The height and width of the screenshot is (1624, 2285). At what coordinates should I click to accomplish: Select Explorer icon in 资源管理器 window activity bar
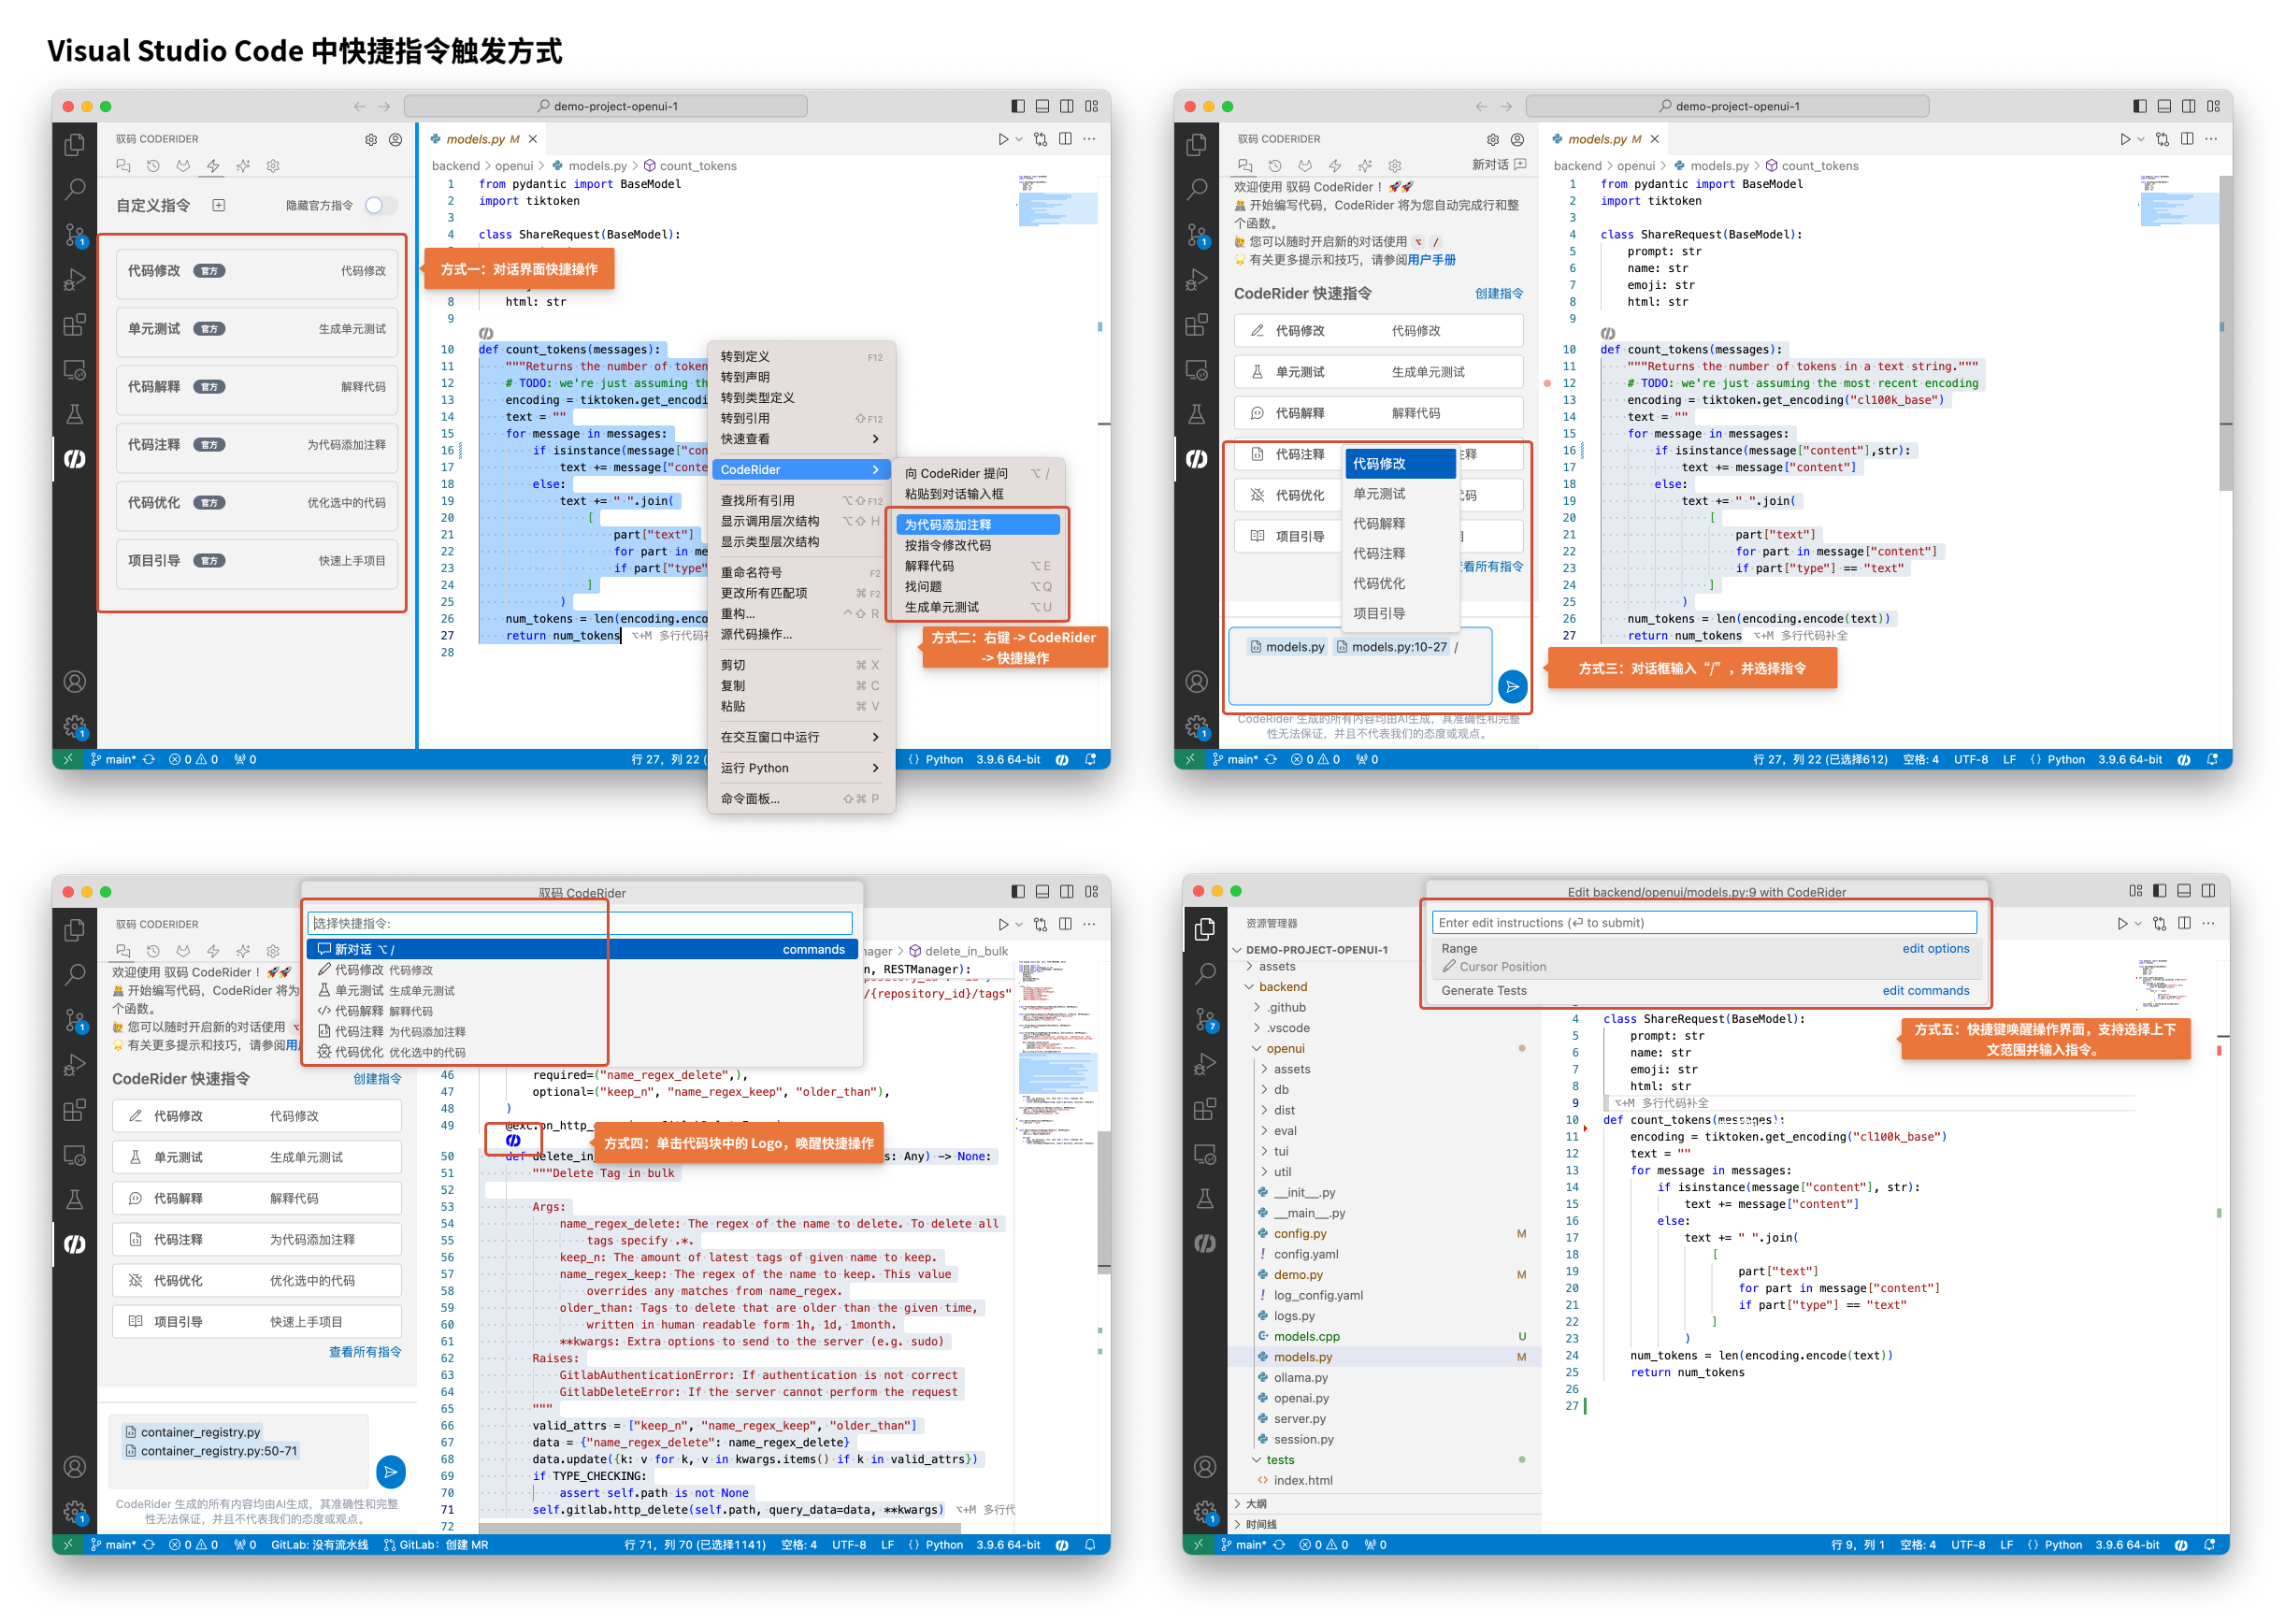click(1206, 929)
